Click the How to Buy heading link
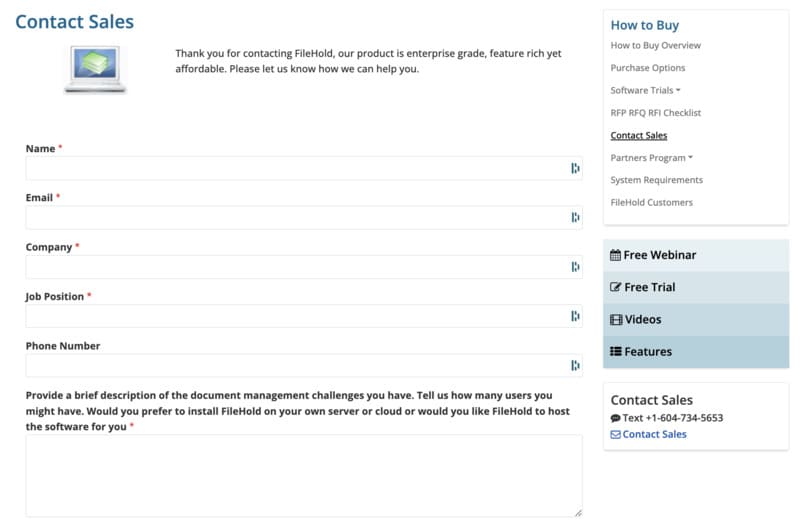The width and height of the screenshot is (800, 526). tap(644, 25)
